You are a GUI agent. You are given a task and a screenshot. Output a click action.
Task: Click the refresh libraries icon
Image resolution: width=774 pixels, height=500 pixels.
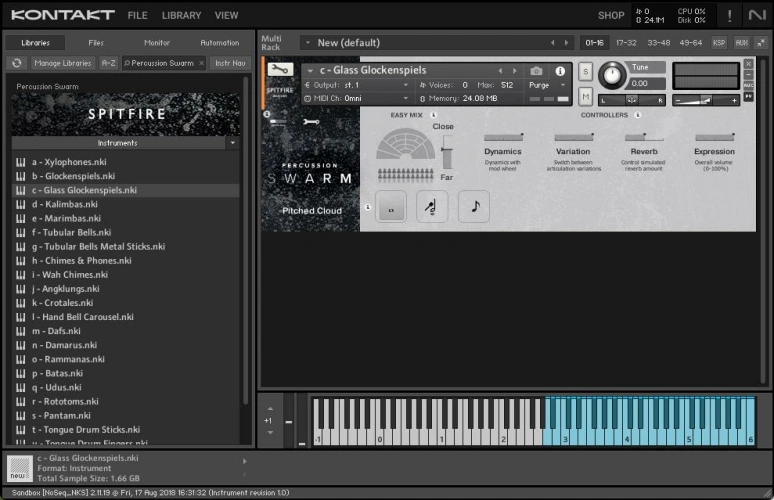click(x=16, y=63)
